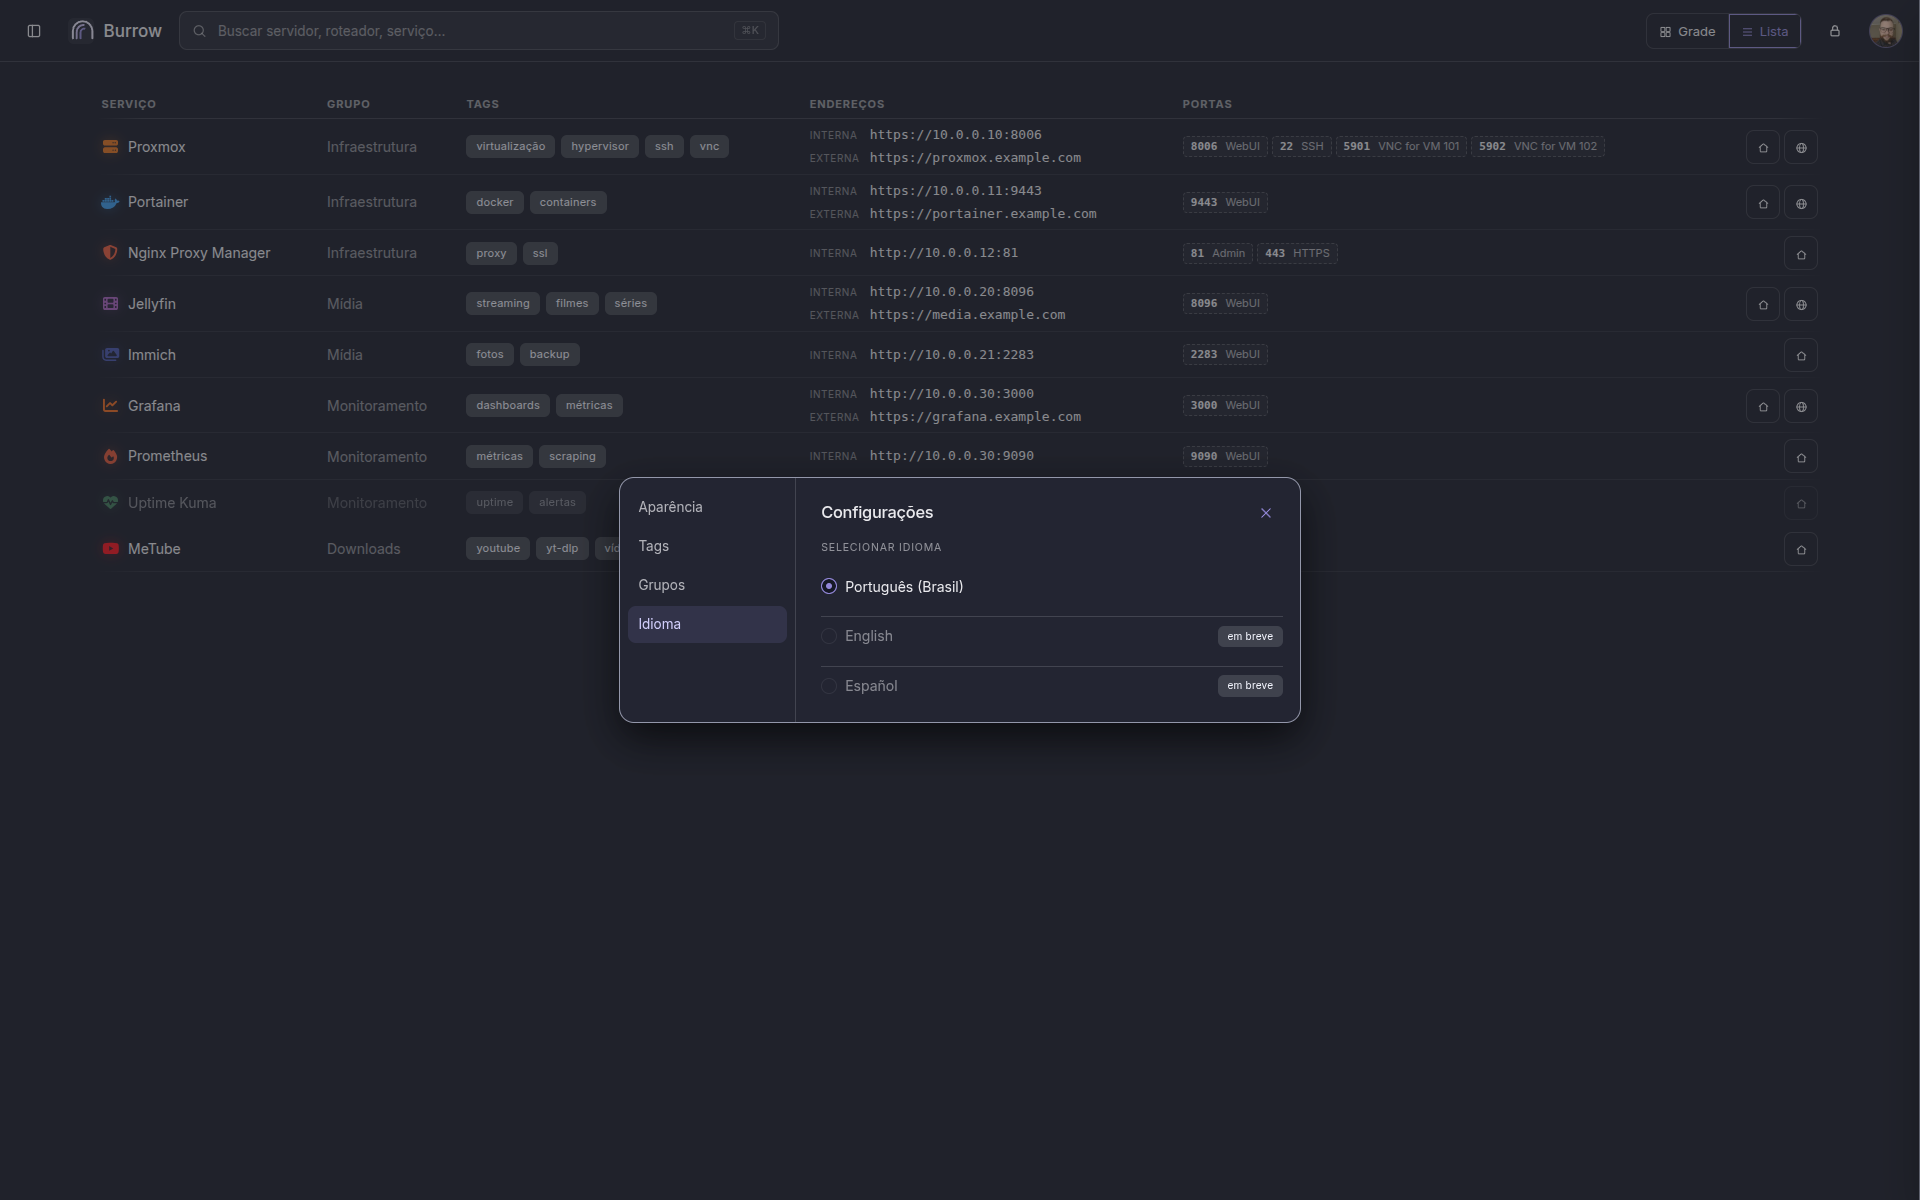This screenshot has width=1920, height=1200.
Task: Click MeTube row home icon
Action: click(x=1801, y=549)
